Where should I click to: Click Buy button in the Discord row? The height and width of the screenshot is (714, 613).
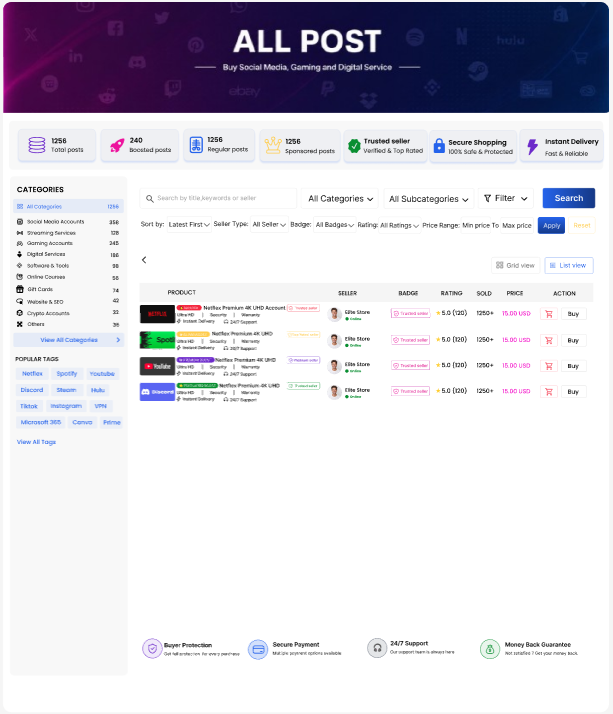[x=573, y=392]
